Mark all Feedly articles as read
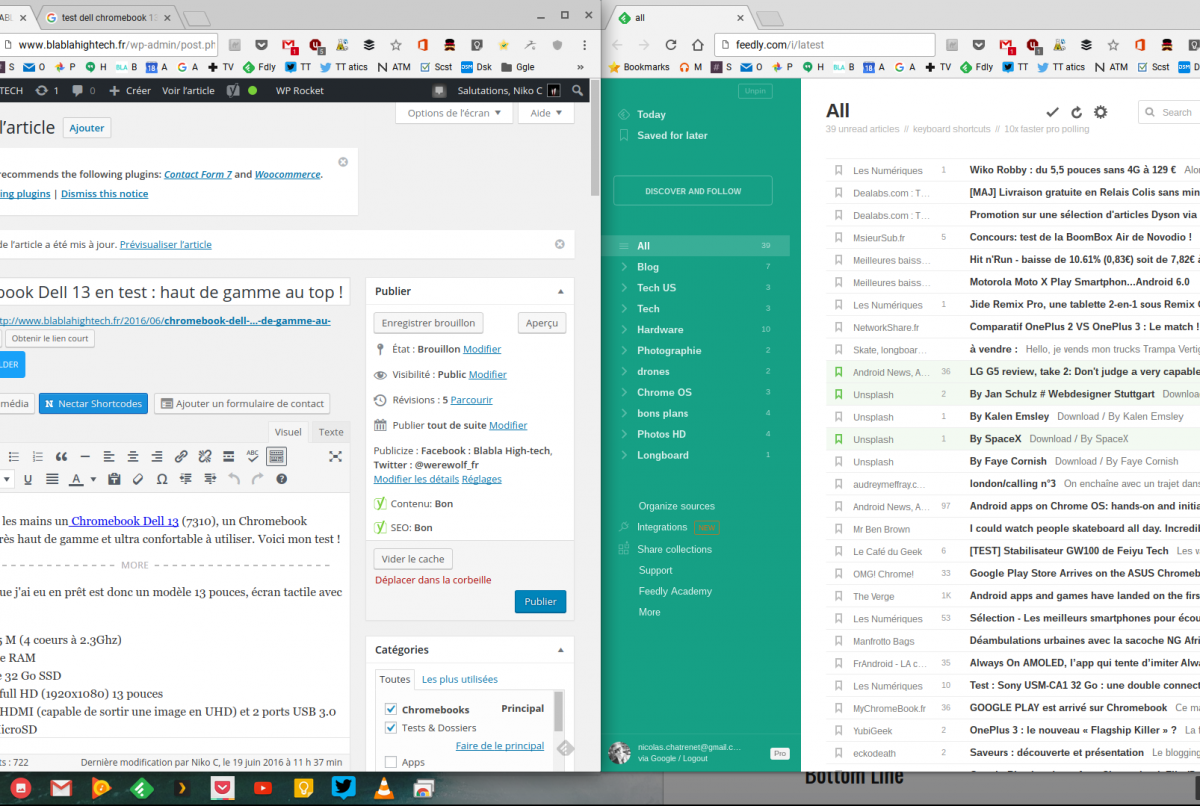Screen dimensions: 1200x806 click(1052, 112)
